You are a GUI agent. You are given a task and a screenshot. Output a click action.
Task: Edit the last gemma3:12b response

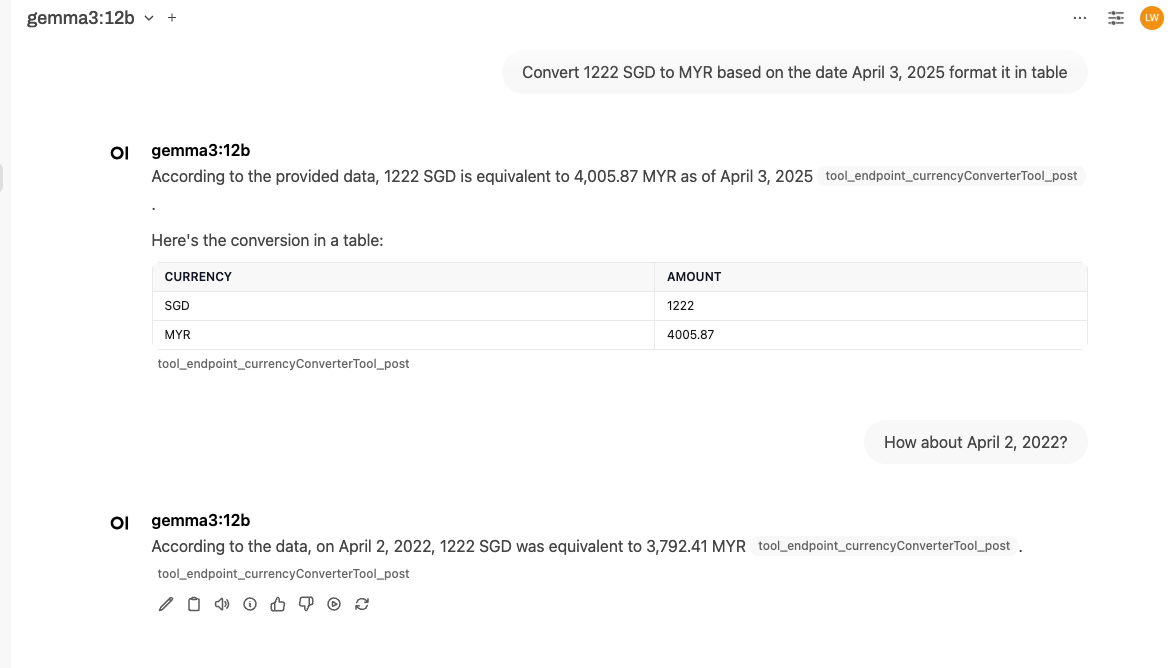166,604
